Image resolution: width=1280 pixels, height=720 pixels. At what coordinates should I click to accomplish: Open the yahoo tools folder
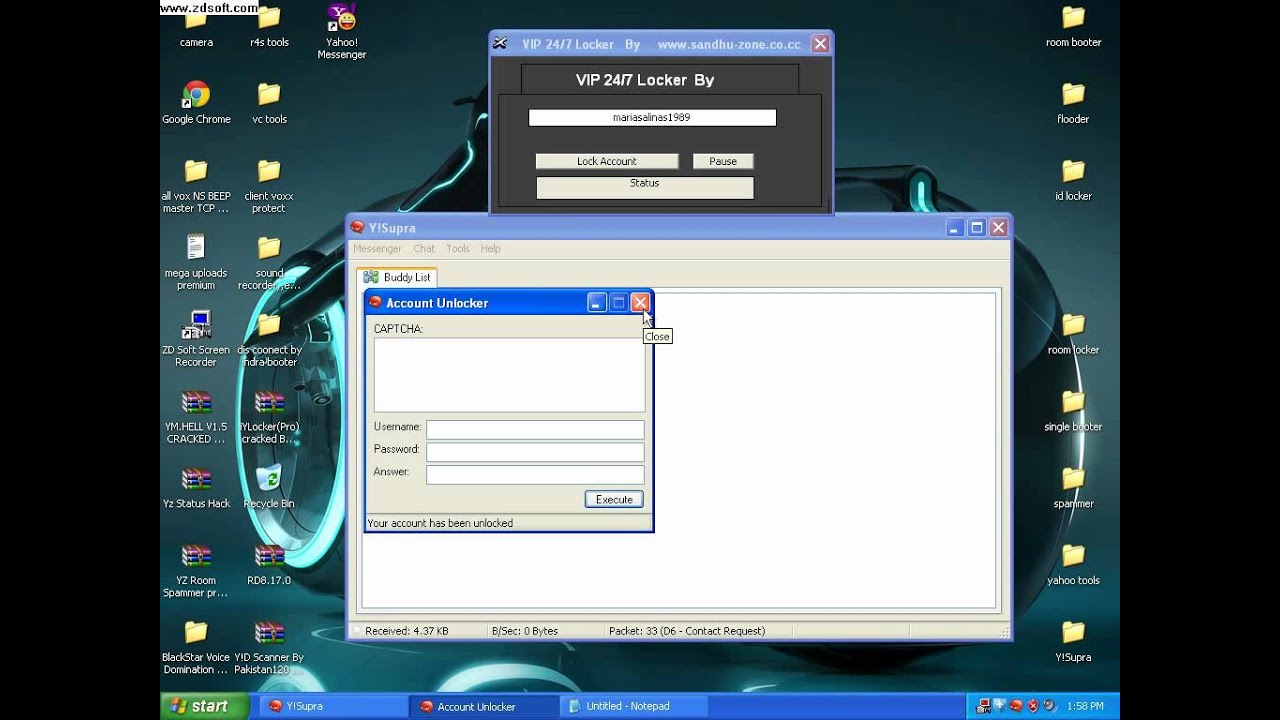click(x=1073, y=564)
